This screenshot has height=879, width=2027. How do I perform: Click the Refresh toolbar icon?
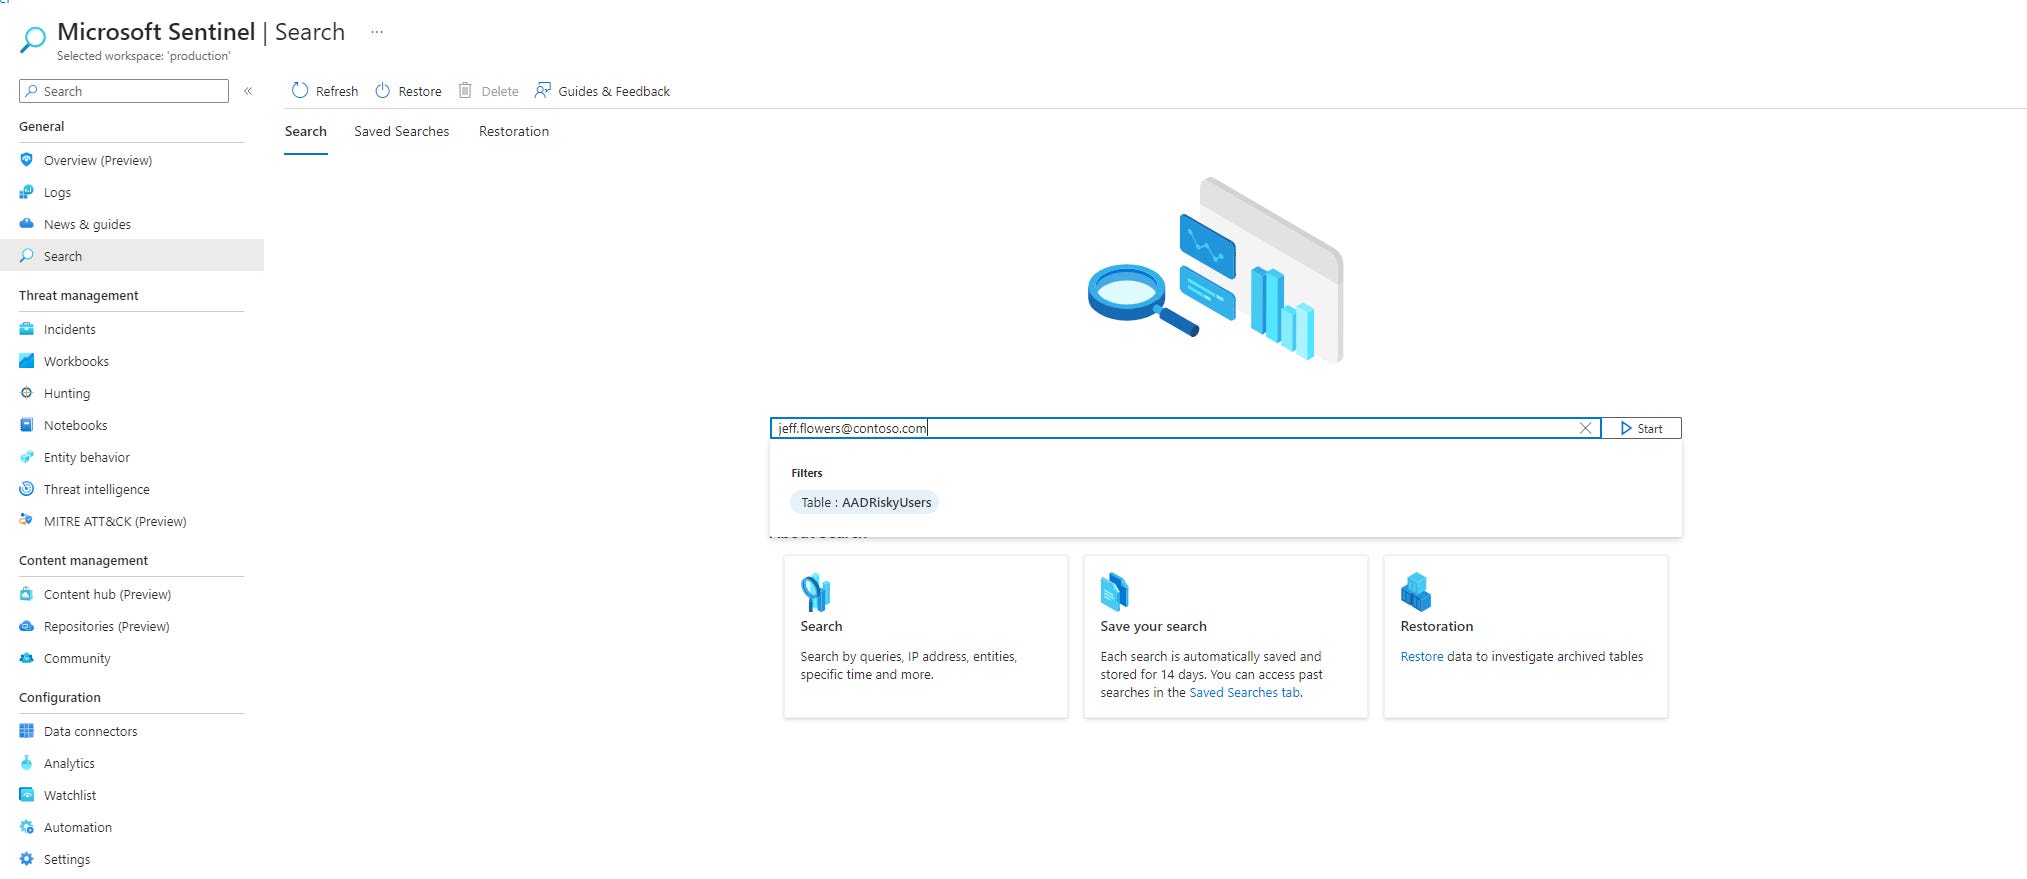click(300, 91)
